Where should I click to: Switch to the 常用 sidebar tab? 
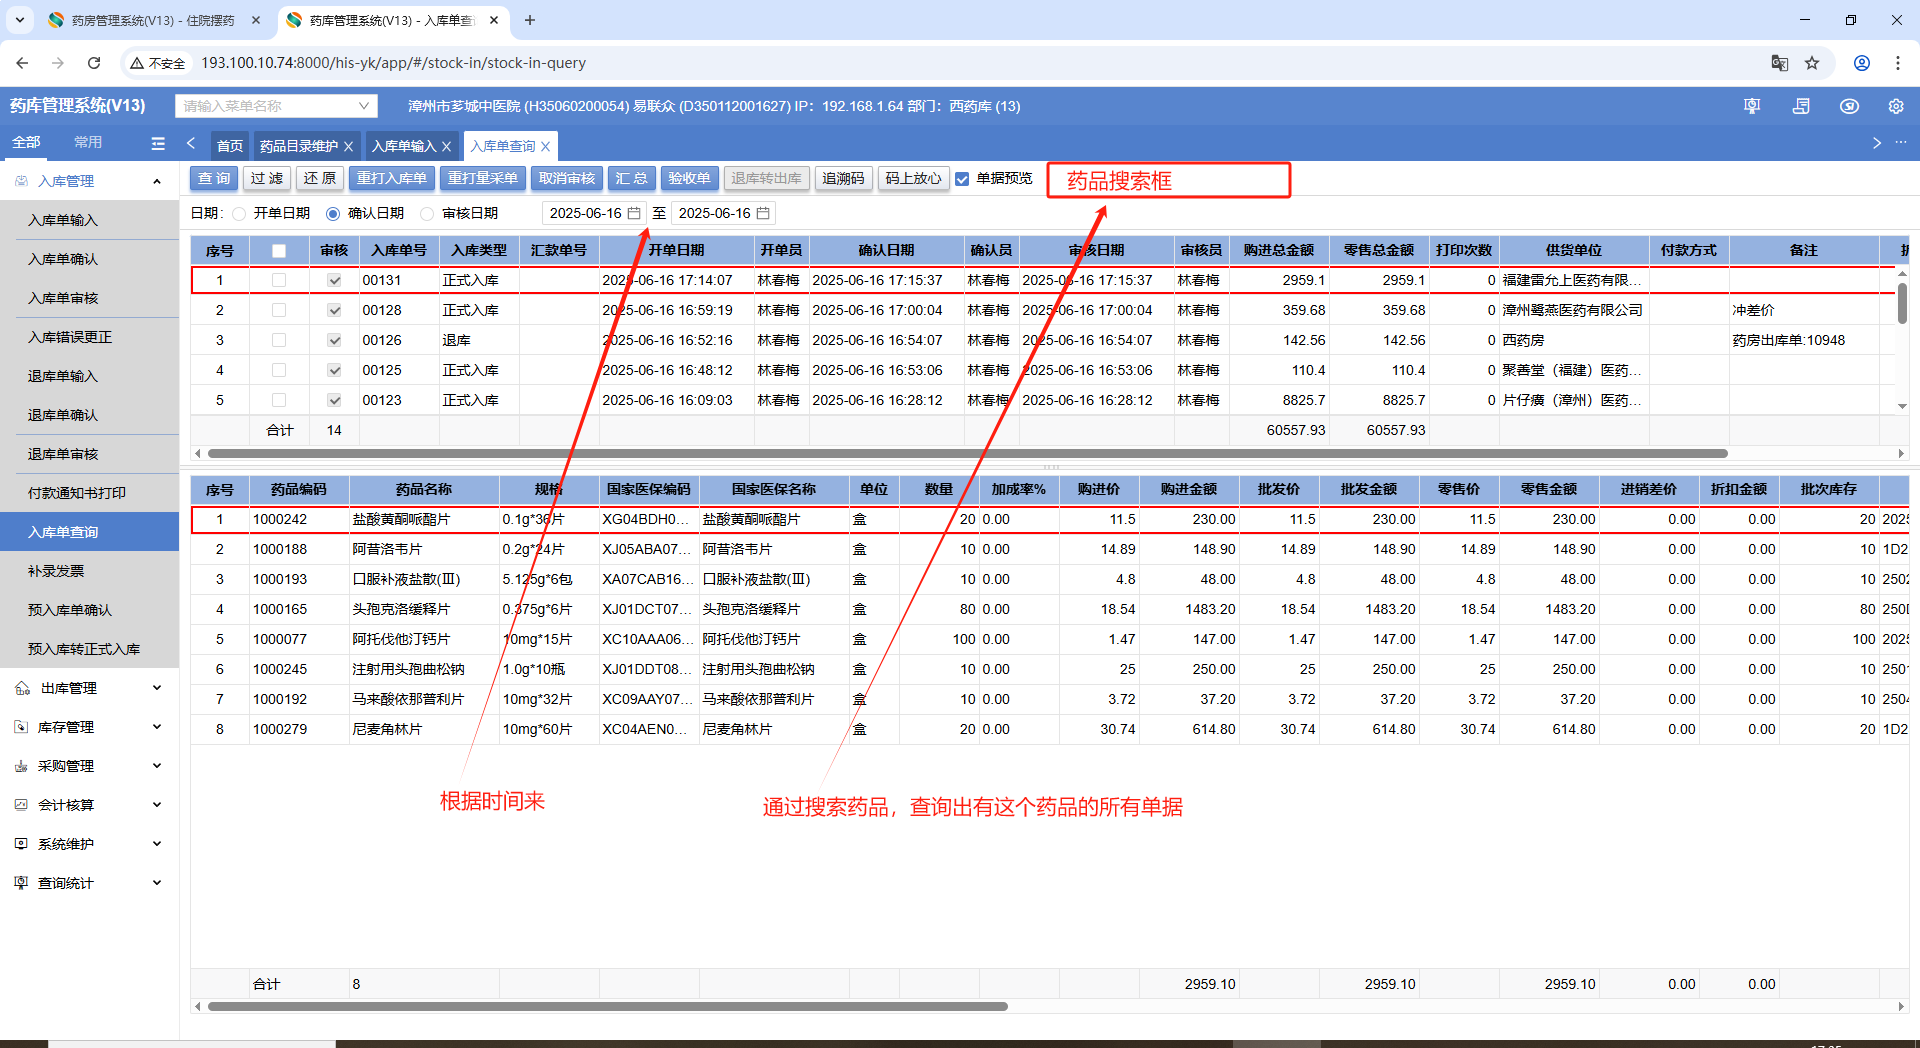88,142
